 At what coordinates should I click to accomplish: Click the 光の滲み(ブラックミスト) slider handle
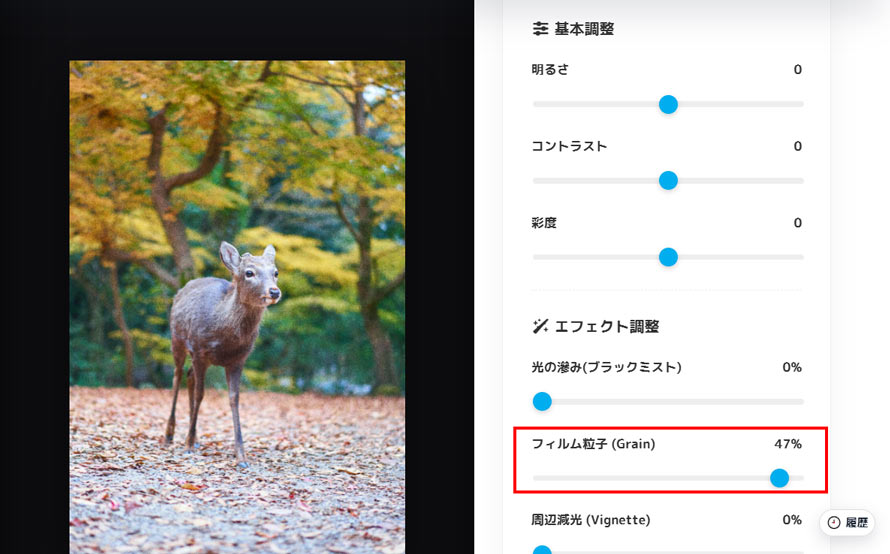(542, 401)
